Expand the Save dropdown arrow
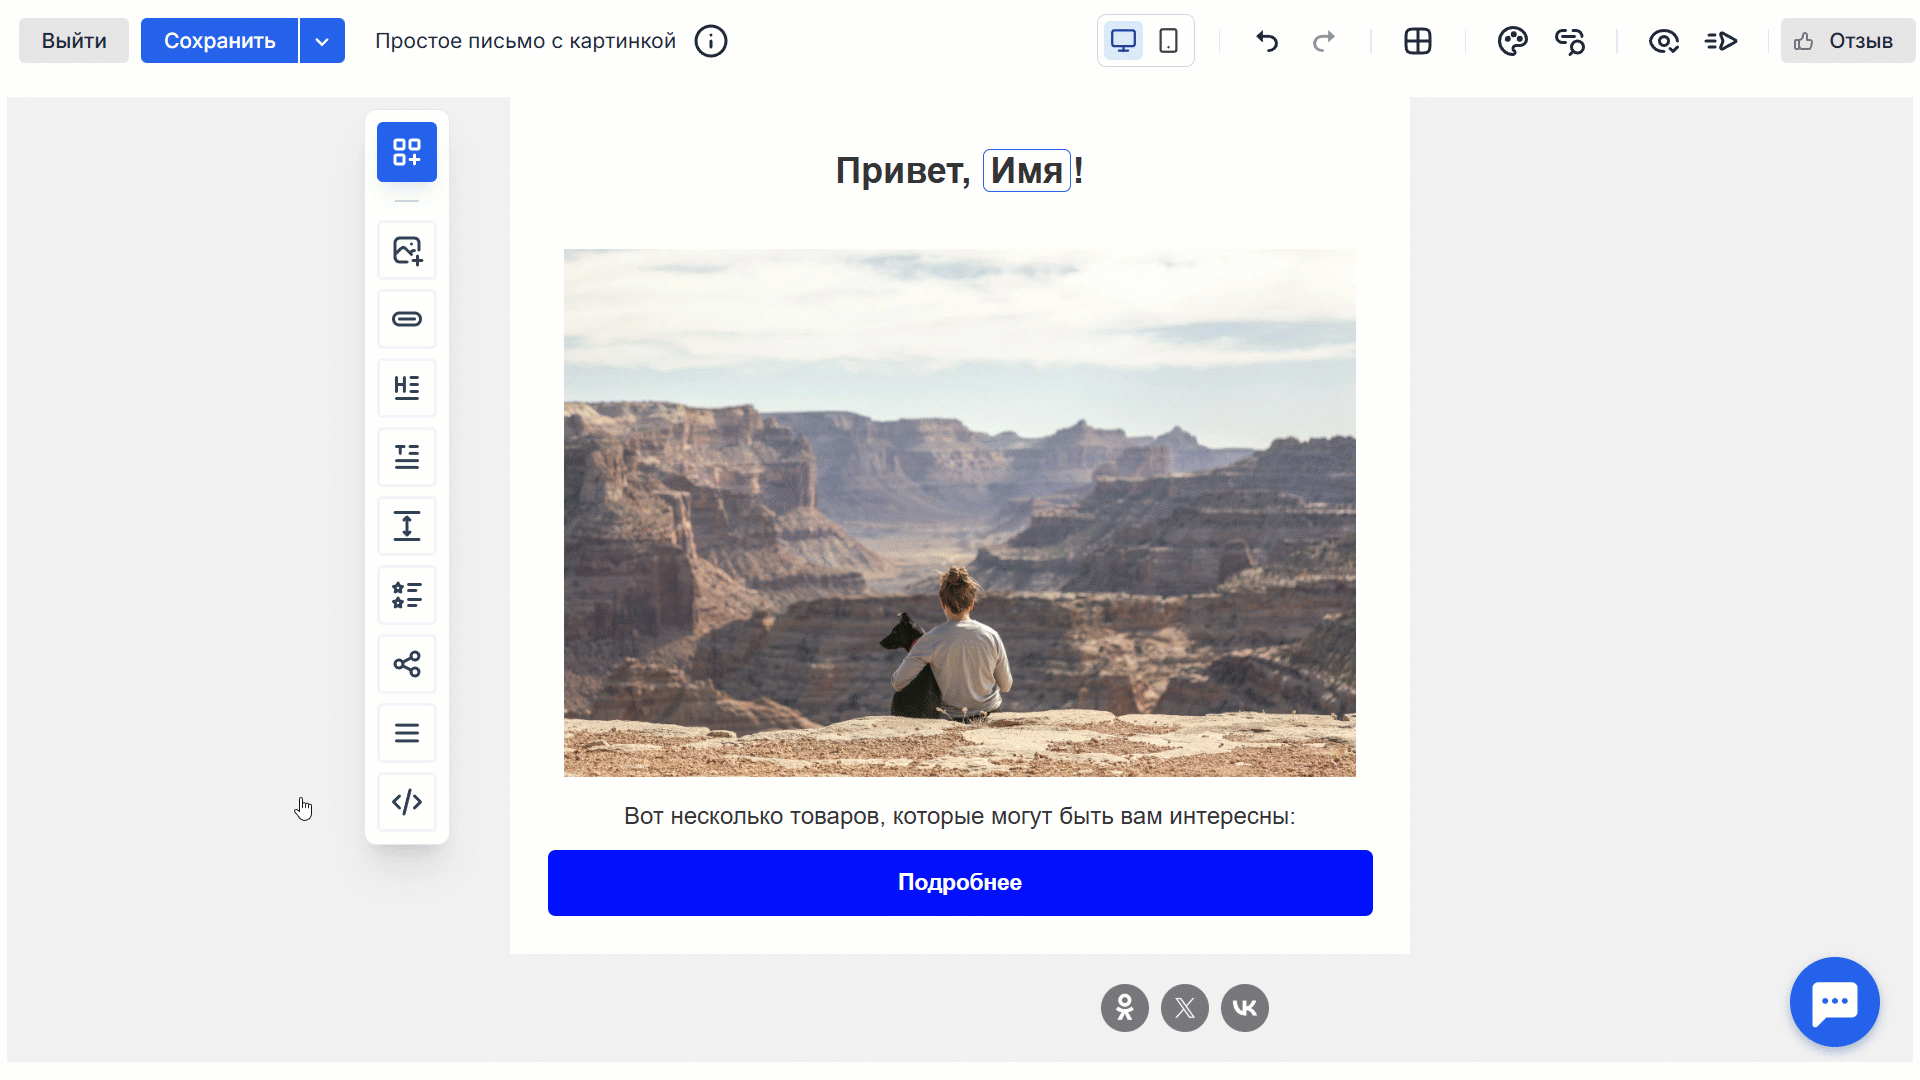 [322, 41]
